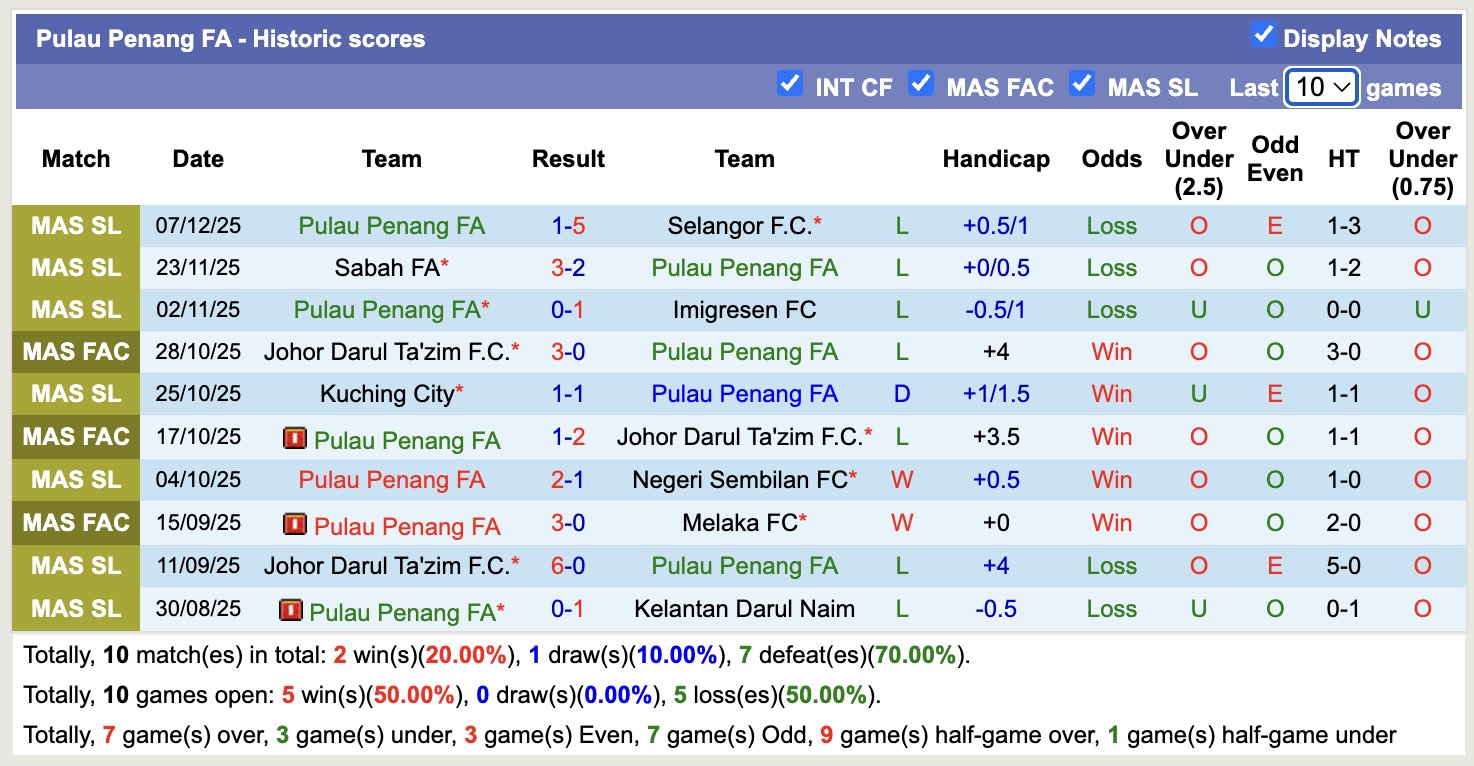This screenshot has width=1474, height=766.
Task: Click the Date column header
Action: coord(197,158)
